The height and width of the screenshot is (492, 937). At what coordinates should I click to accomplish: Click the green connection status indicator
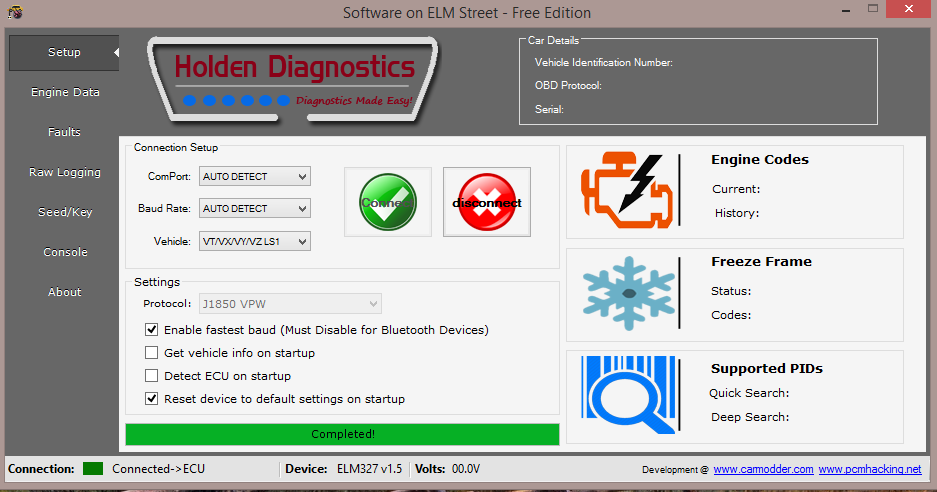[93, 469]
